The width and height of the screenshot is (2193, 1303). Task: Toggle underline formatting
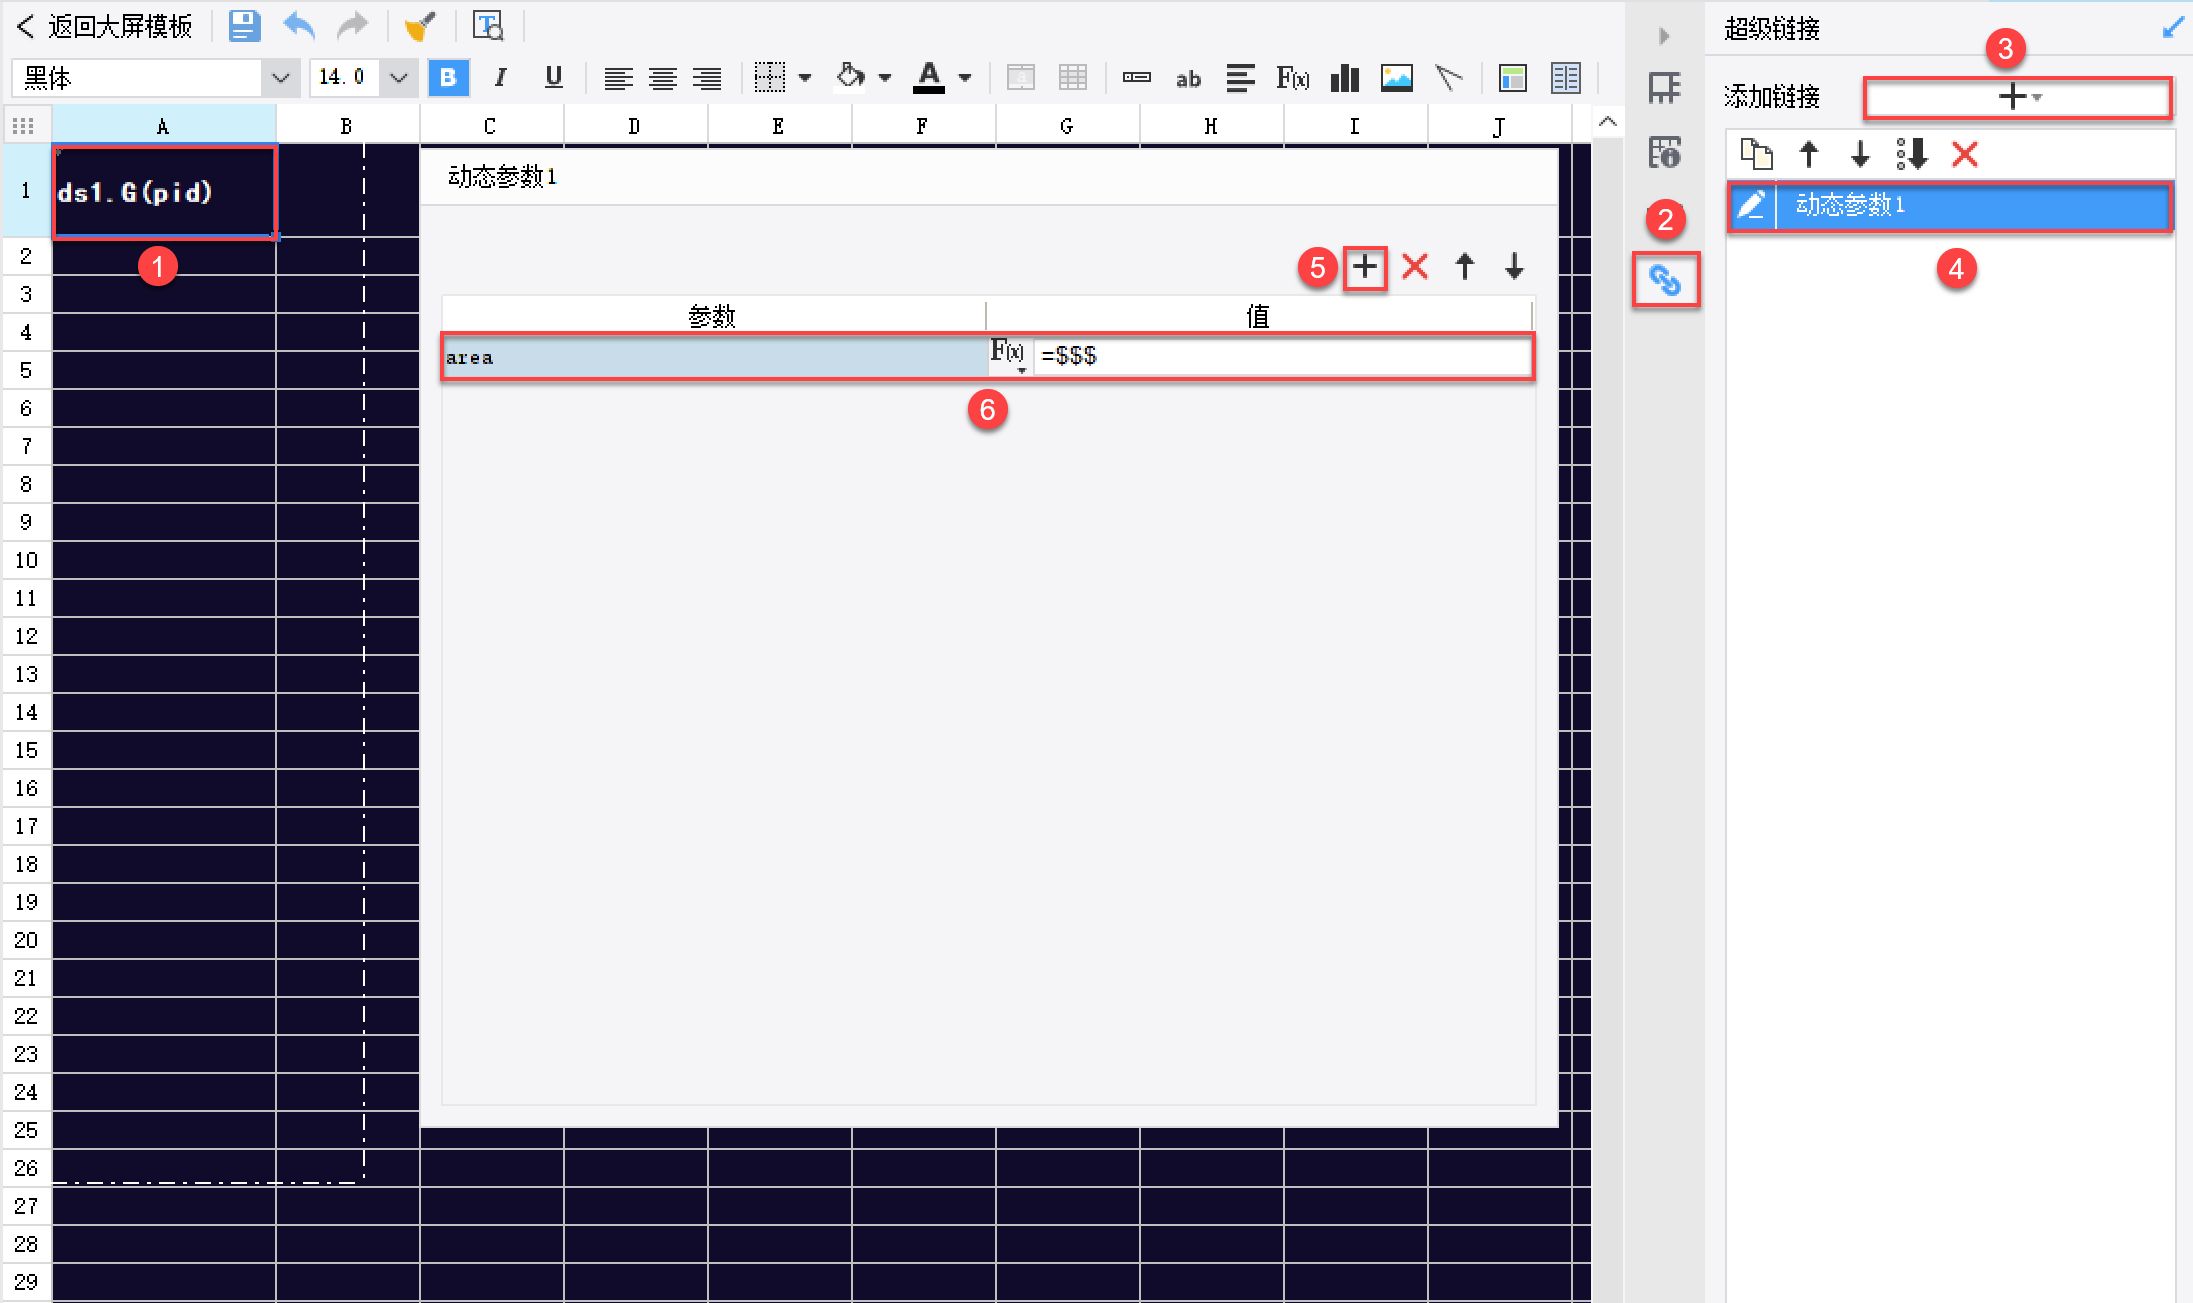point(553,78)
